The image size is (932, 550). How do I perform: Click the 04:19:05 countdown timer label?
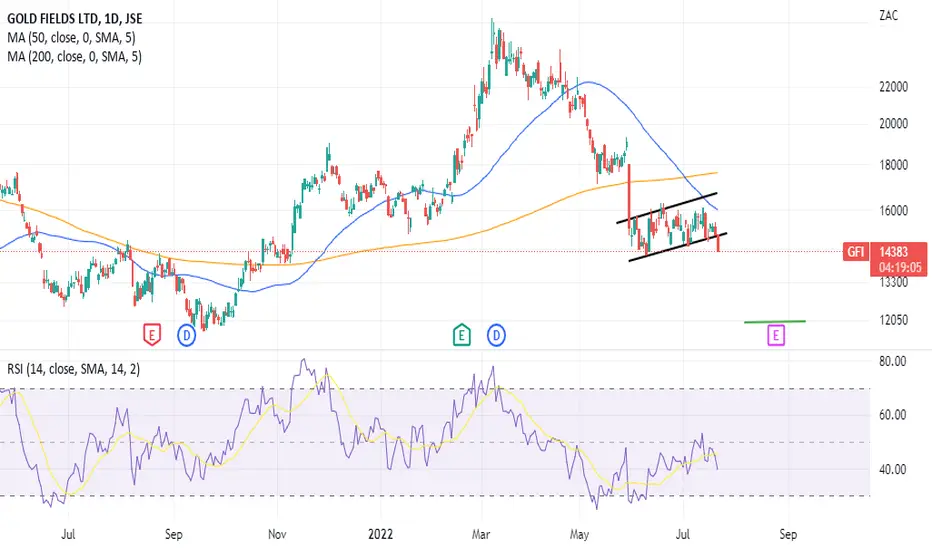coord(898,268)
